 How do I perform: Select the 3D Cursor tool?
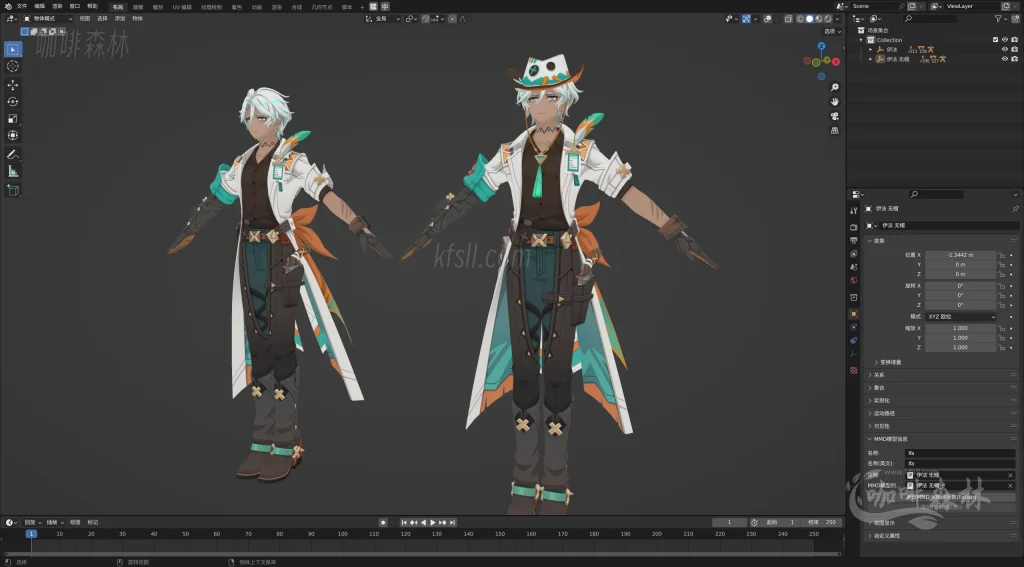click(x=12, y=66)
